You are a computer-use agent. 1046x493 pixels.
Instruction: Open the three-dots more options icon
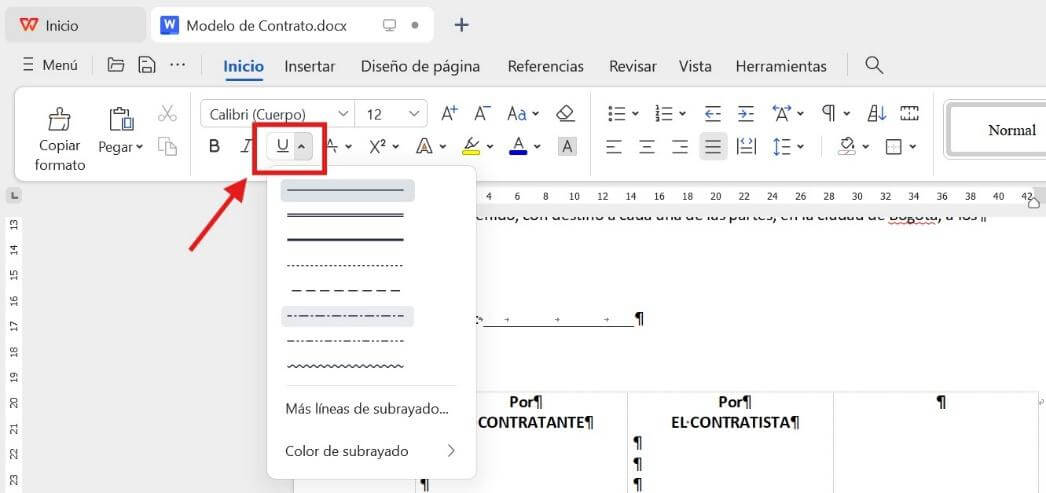[x=177, y=65]
